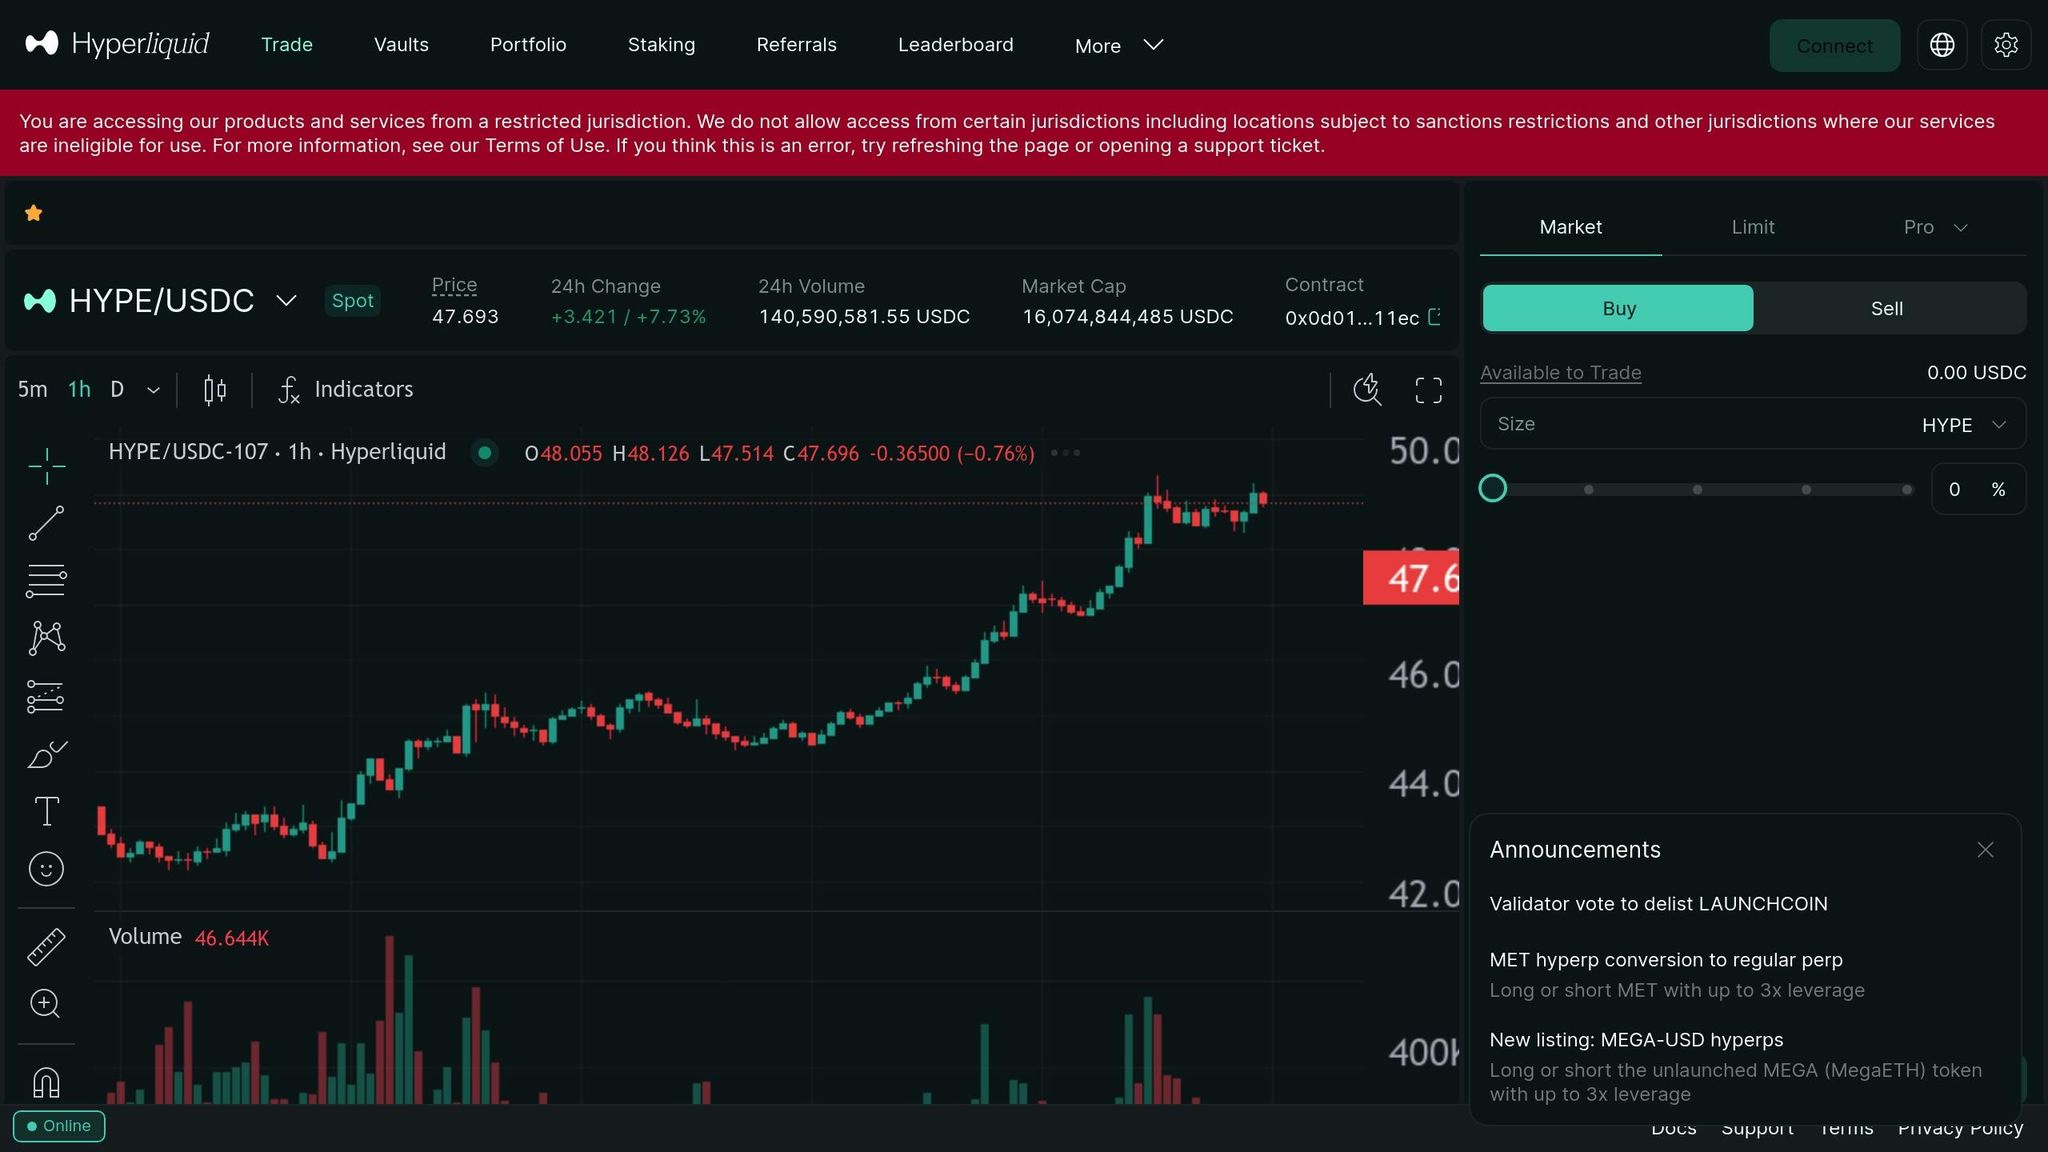Open the candle style selector icon

[213, 390]
